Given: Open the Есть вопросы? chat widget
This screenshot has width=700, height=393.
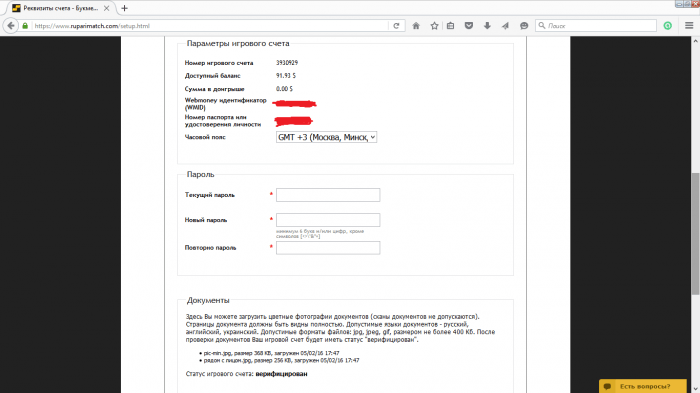Looking at the screenshot, I should pyautogui.click(x=643, y=386).
